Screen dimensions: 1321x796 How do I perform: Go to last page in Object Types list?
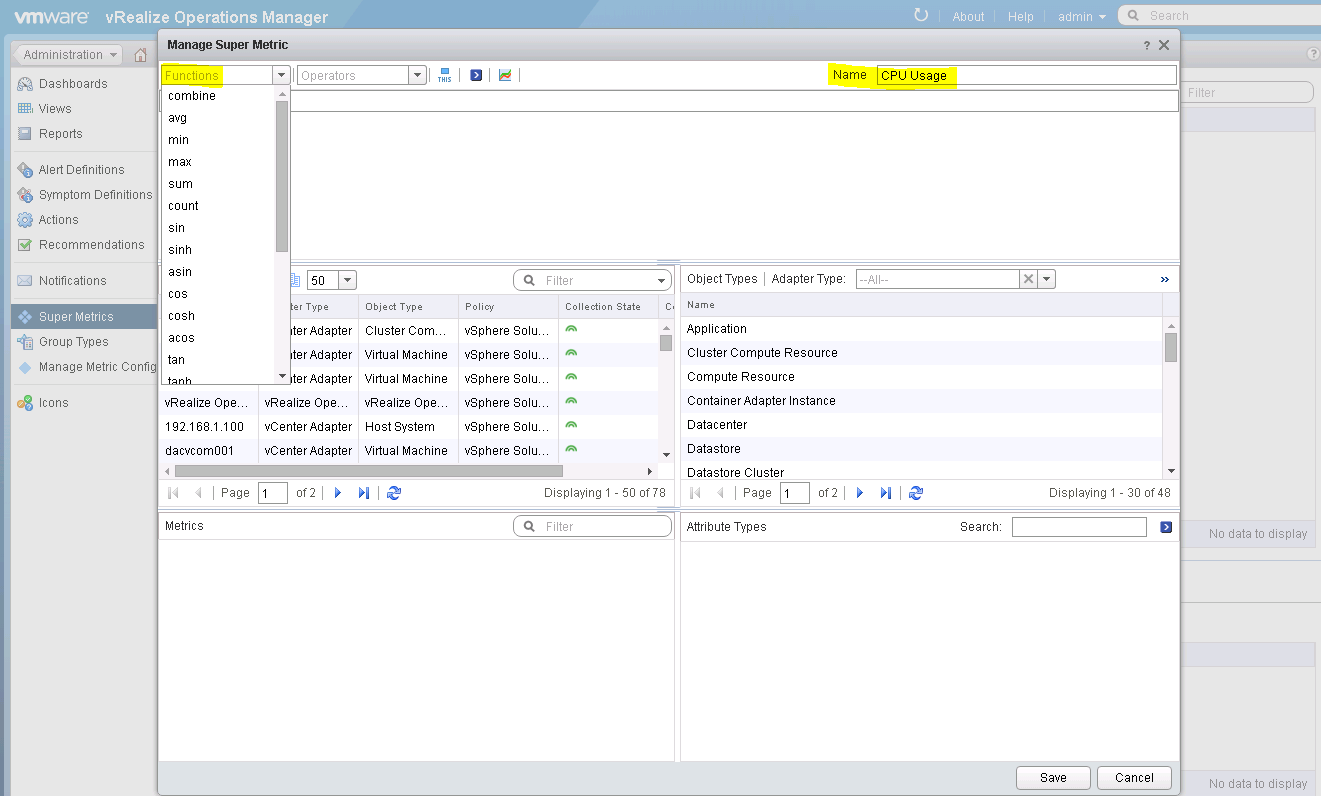[x=885, y=493]
